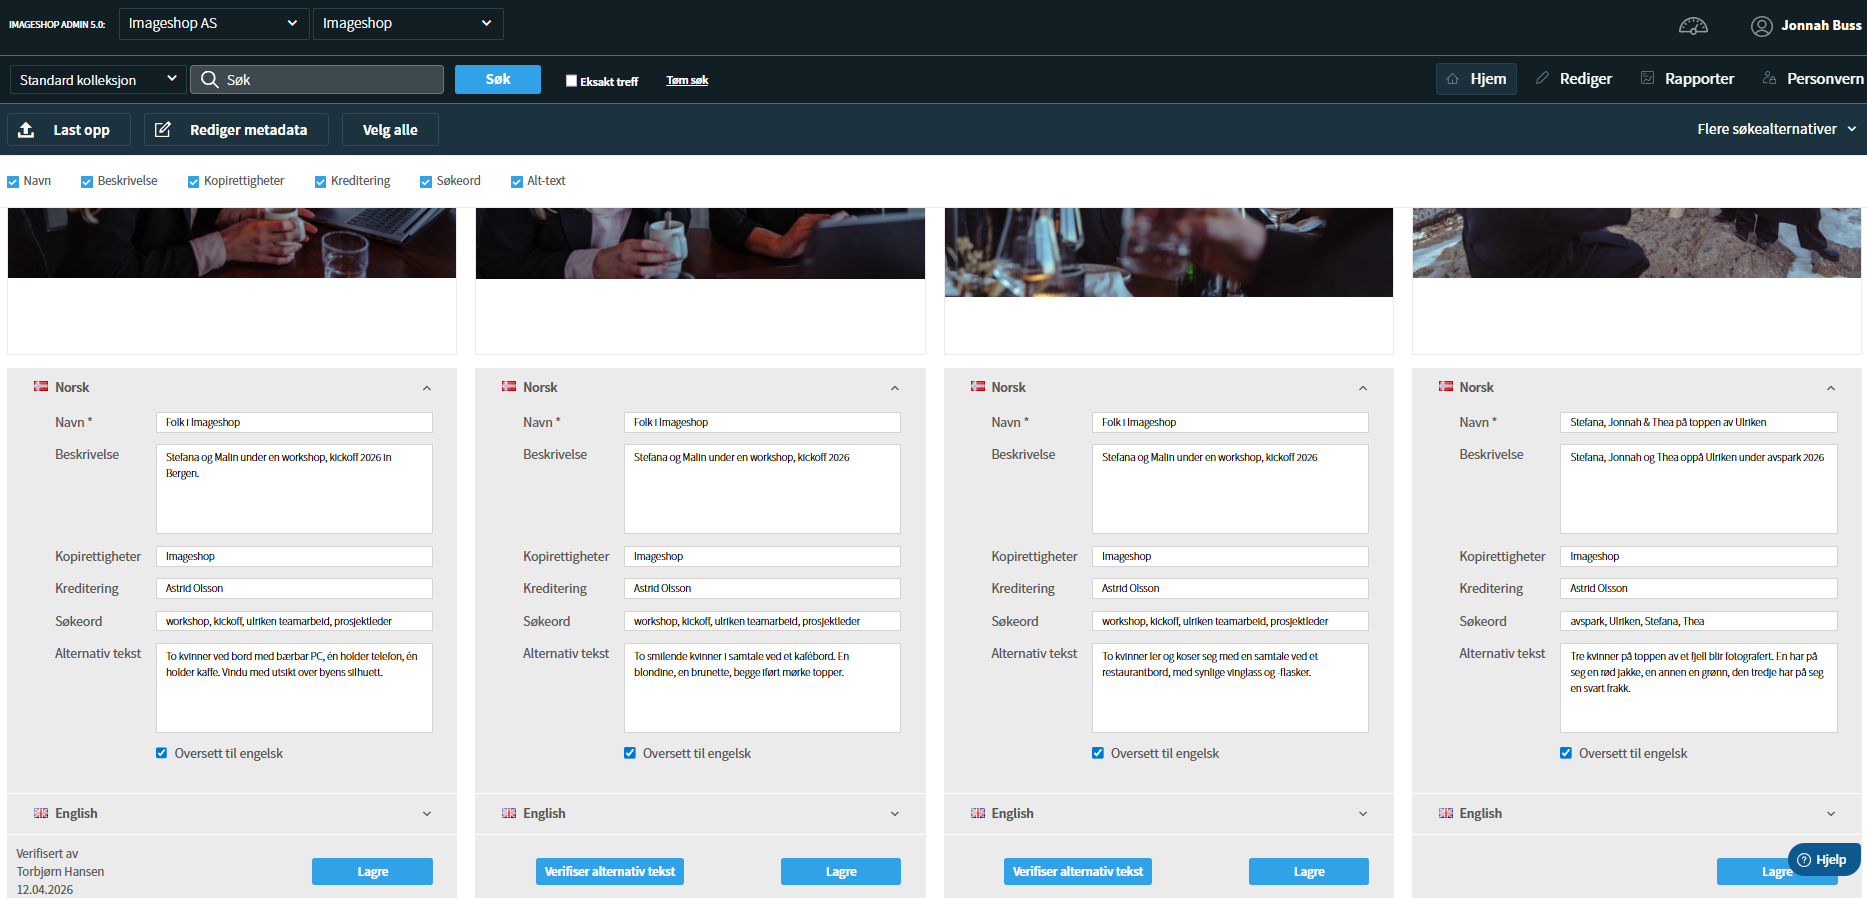The image size is (1867, 898).
Task: Click the first Verifiser alternativ tekst button
Action: pos(610,872)
